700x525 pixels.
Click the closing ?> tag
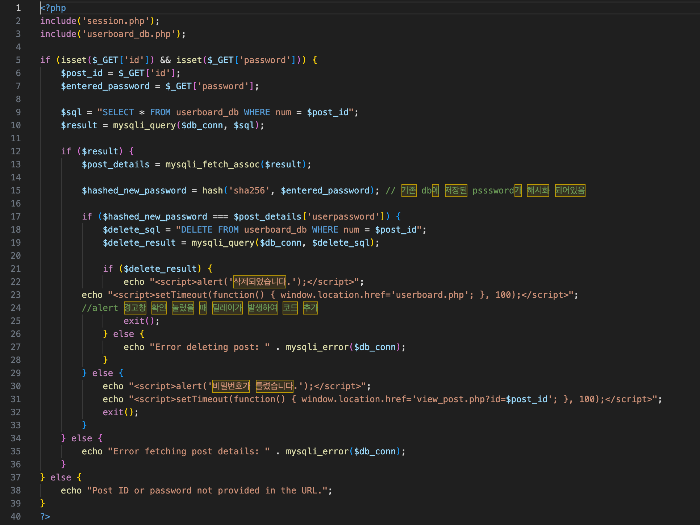coord(45,517)
